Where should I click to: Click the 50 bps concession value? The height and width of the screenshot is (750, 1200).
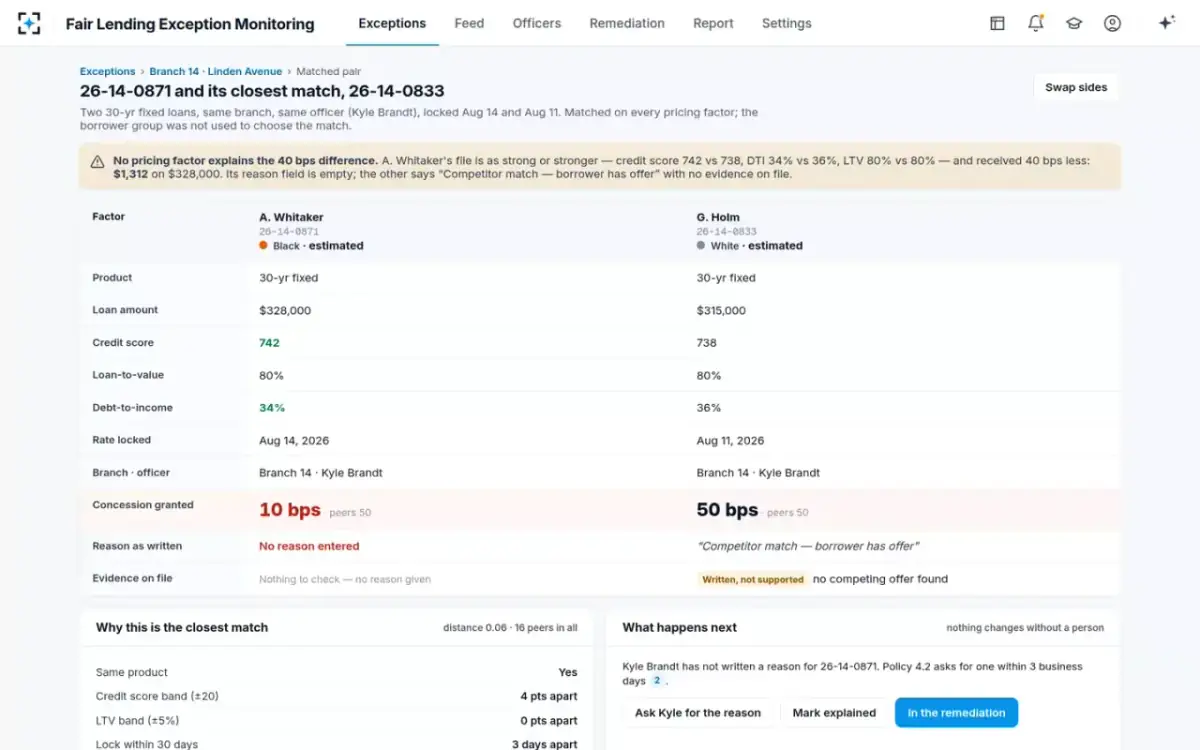(727, 510)
